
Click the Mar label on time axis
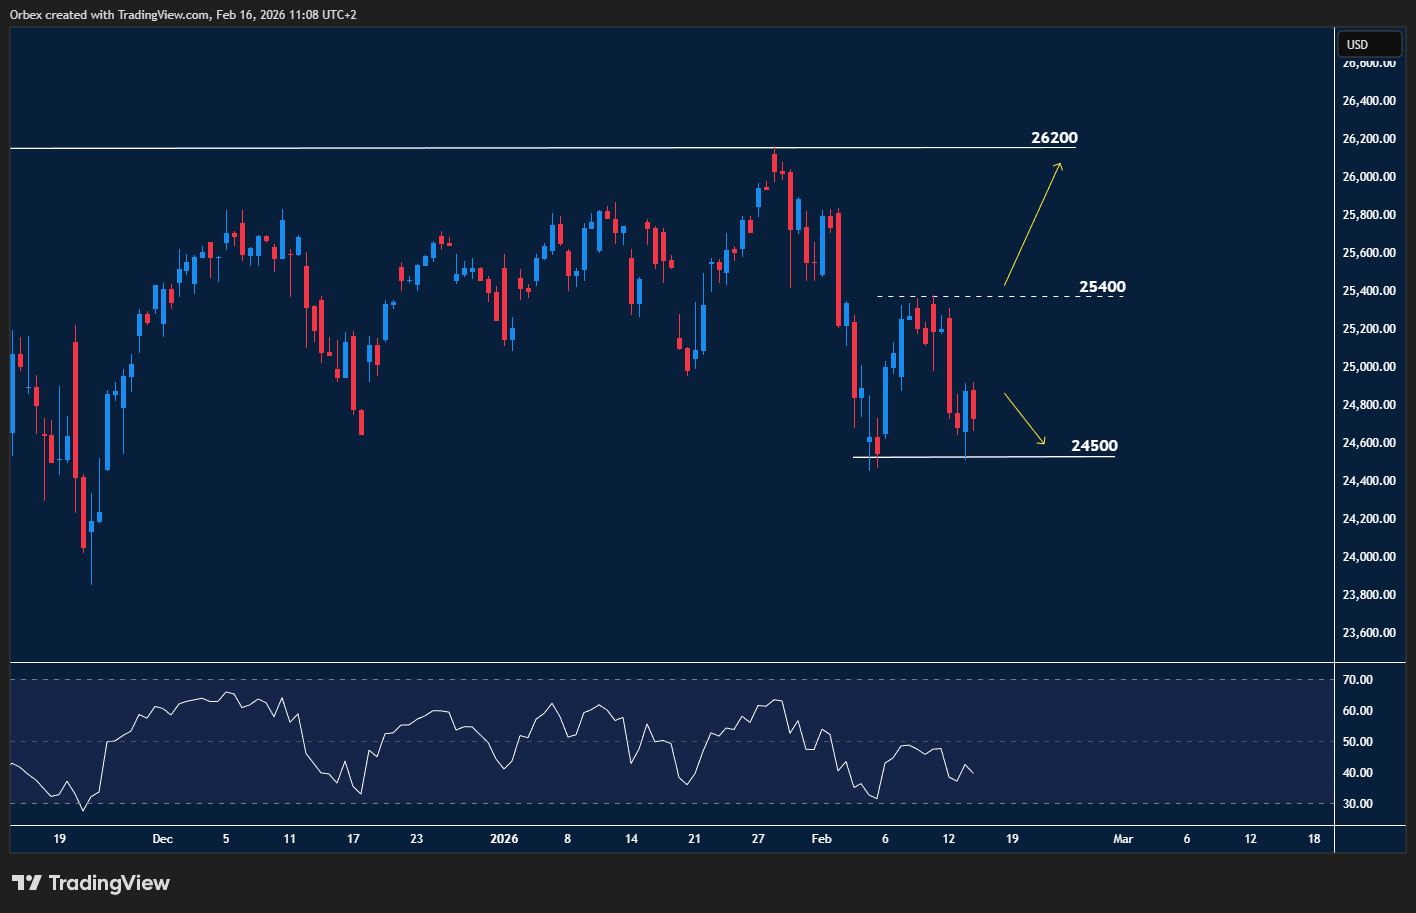click(x=1123, y=839)
